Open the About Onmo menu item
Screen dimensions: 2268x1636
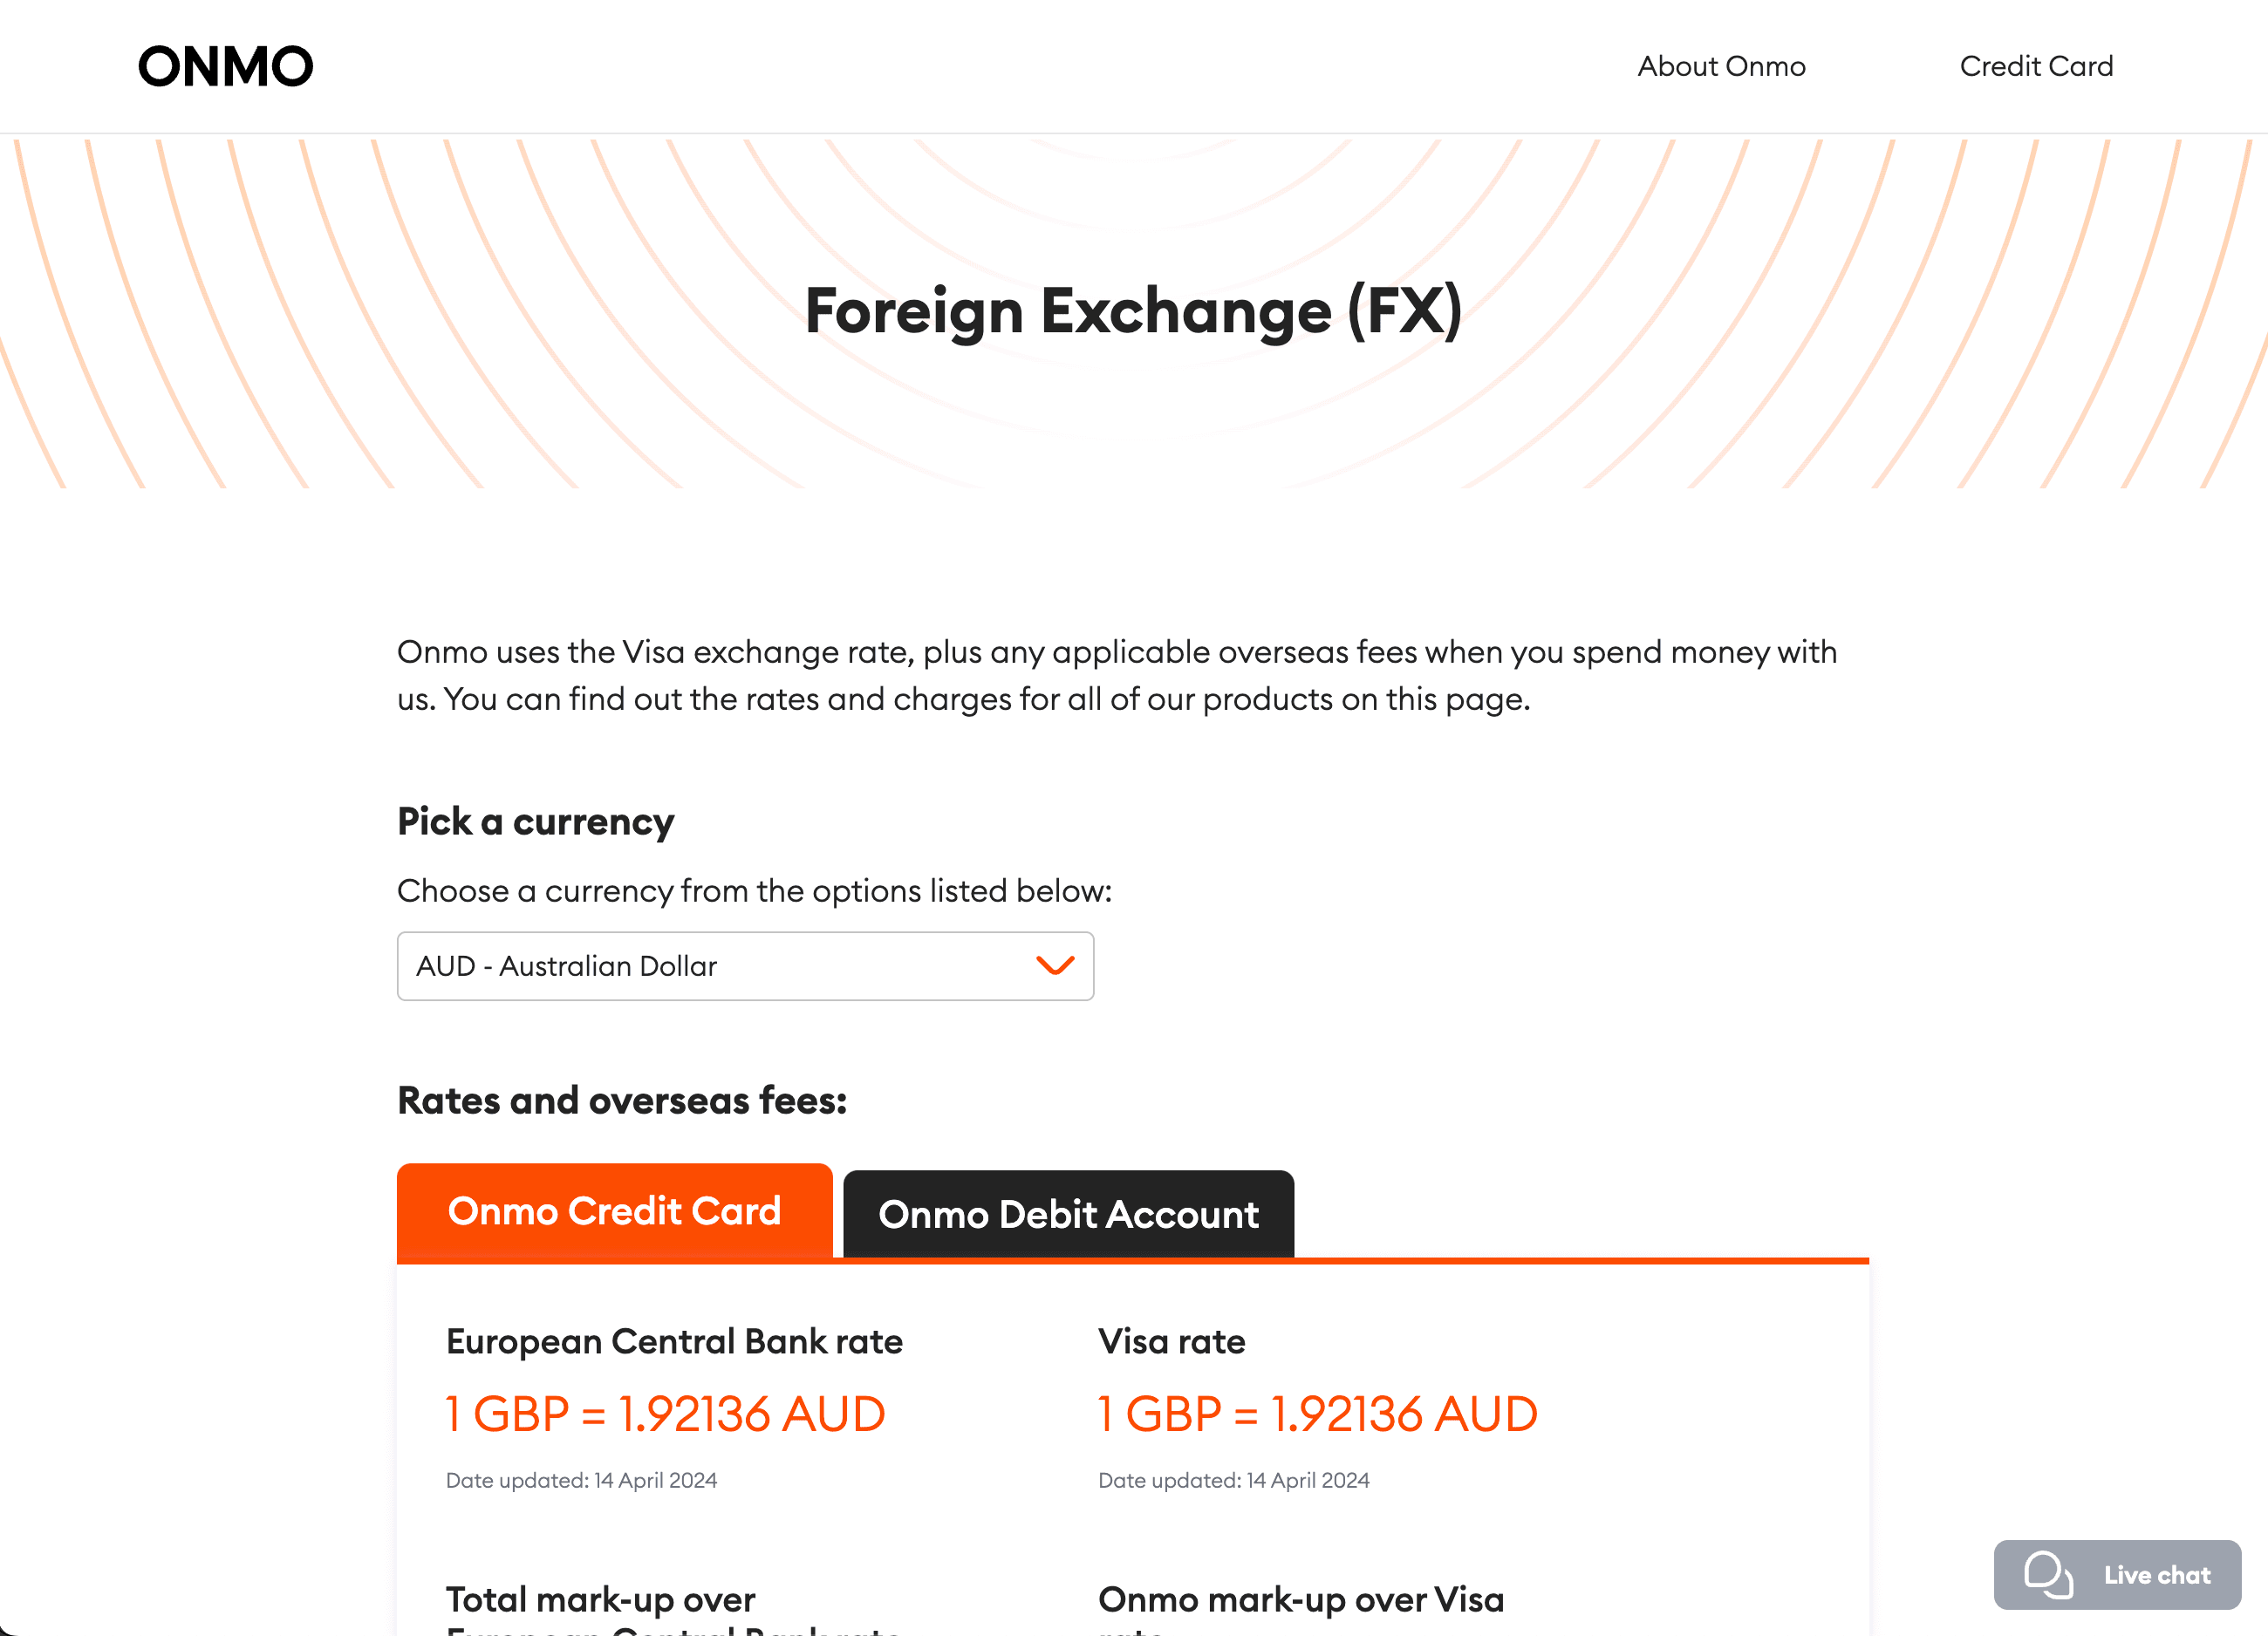coord(1721,66)
